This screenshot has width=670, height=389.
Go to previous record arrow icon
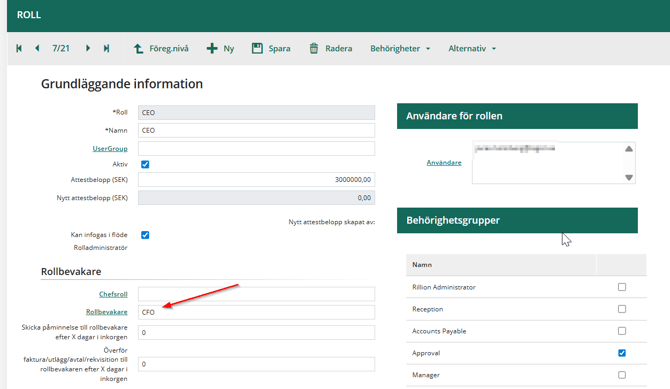(37, 48)
